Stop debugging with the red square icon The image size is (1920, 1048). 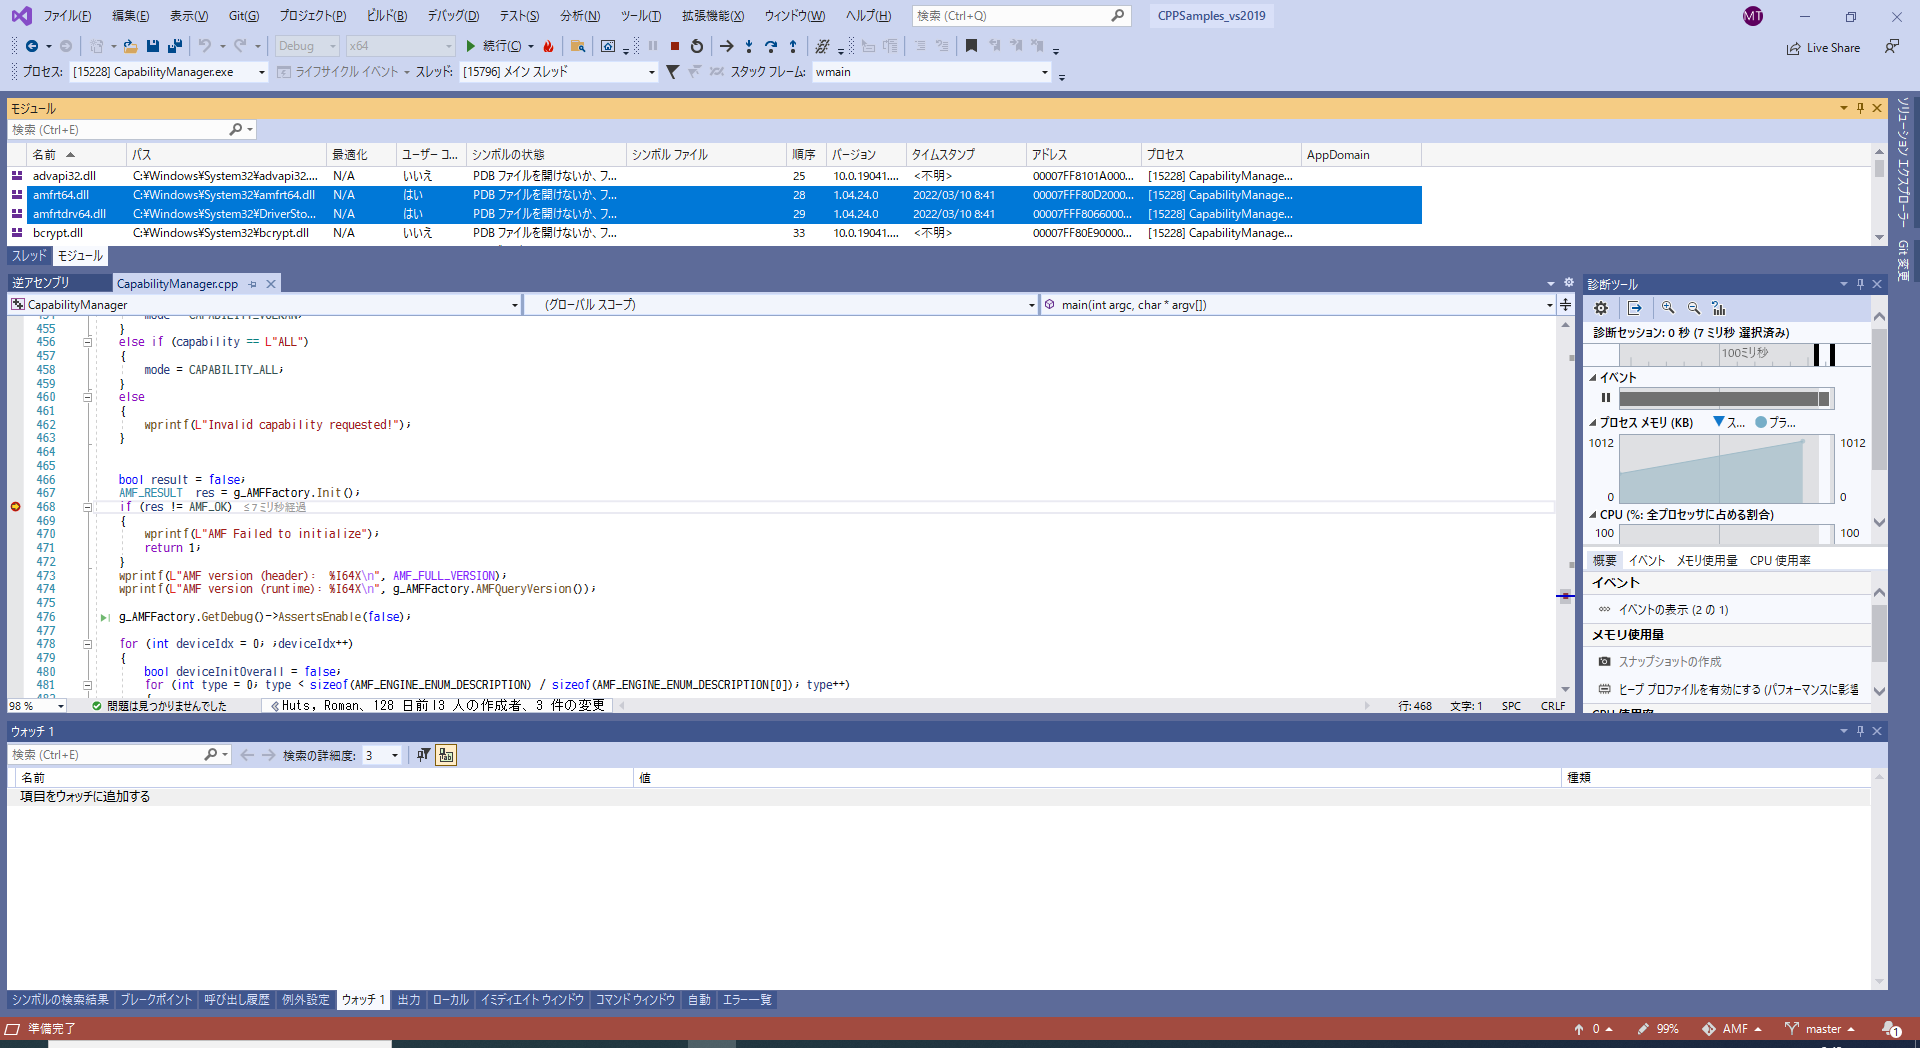[x=675, y=46]
